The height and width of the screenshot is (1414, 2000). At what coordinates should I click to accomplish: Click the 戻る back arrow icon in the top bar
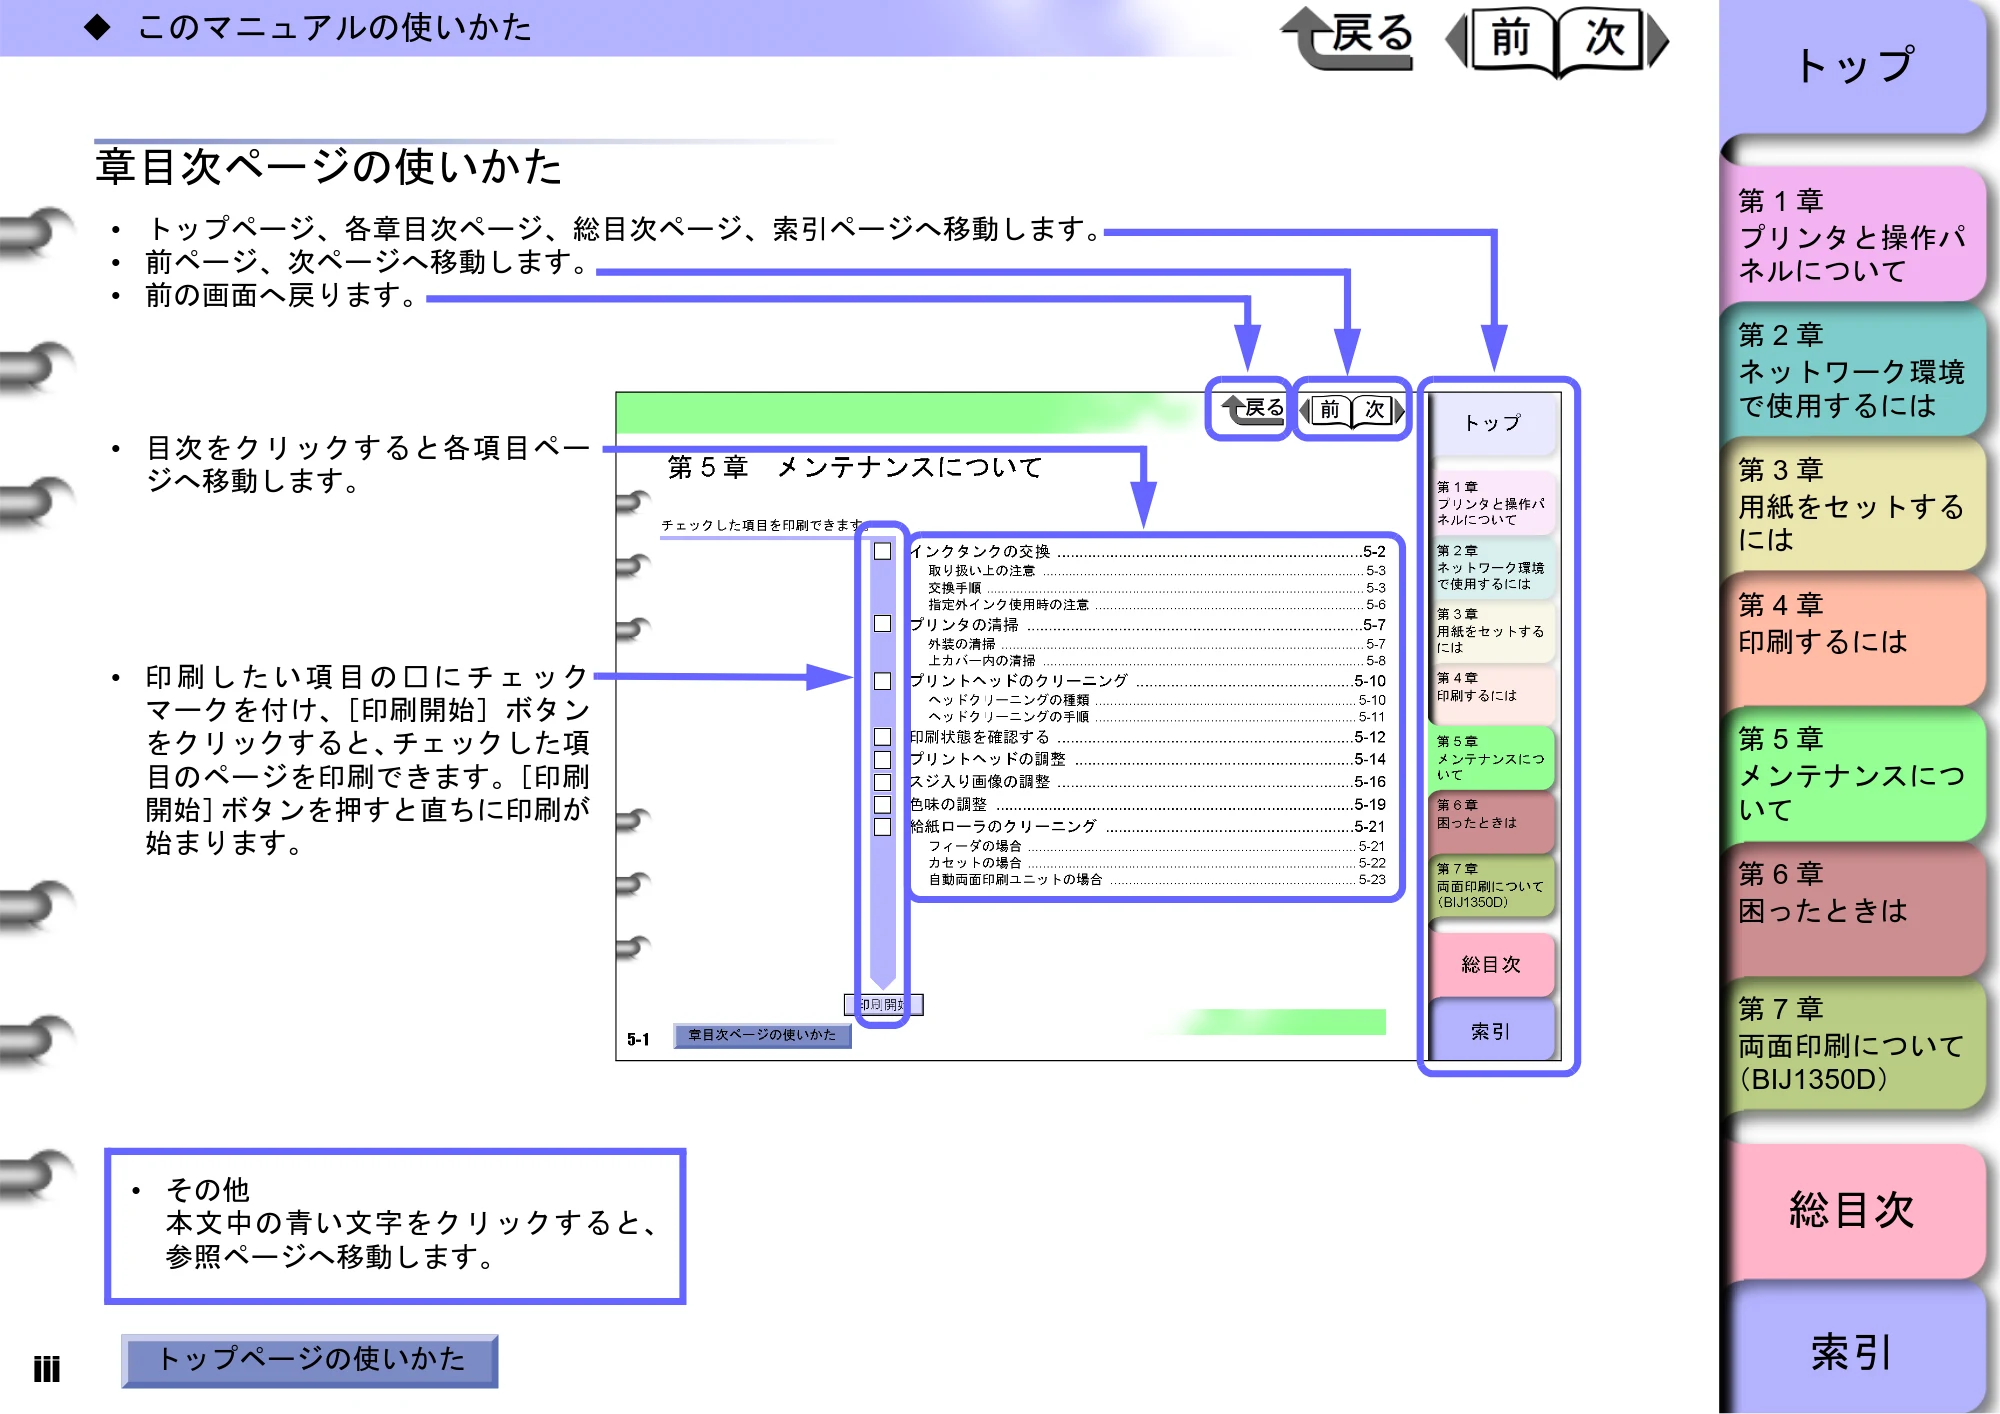1348,38
